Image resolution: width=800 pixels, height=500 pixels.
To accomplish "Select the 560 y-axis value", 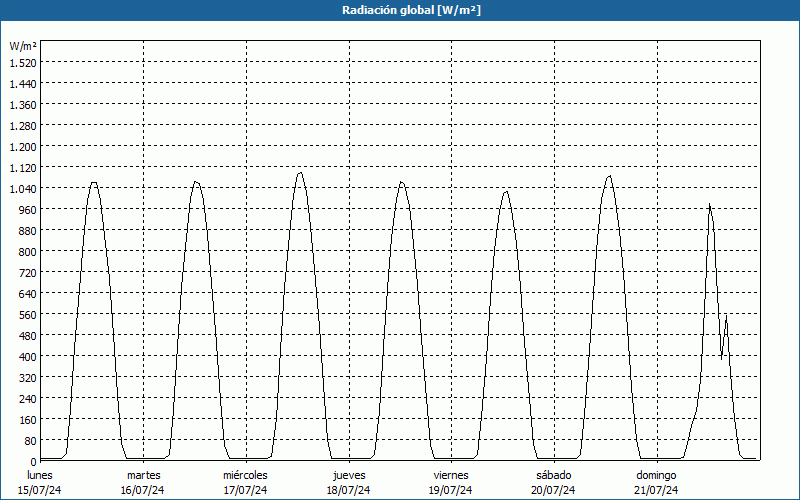I will click(29, 315).
